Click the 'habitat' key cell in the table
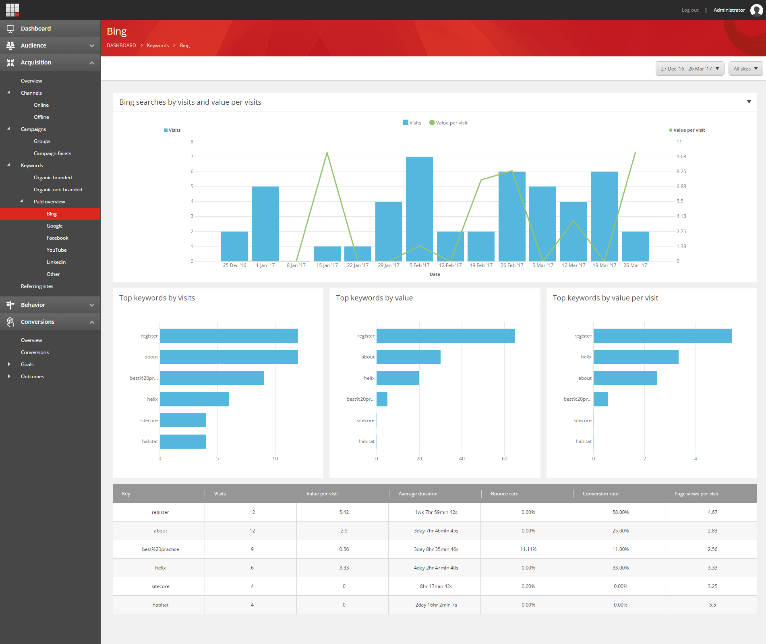Viewport: 766px width, 644px height. pyautogui.click(x=160, y=605)
